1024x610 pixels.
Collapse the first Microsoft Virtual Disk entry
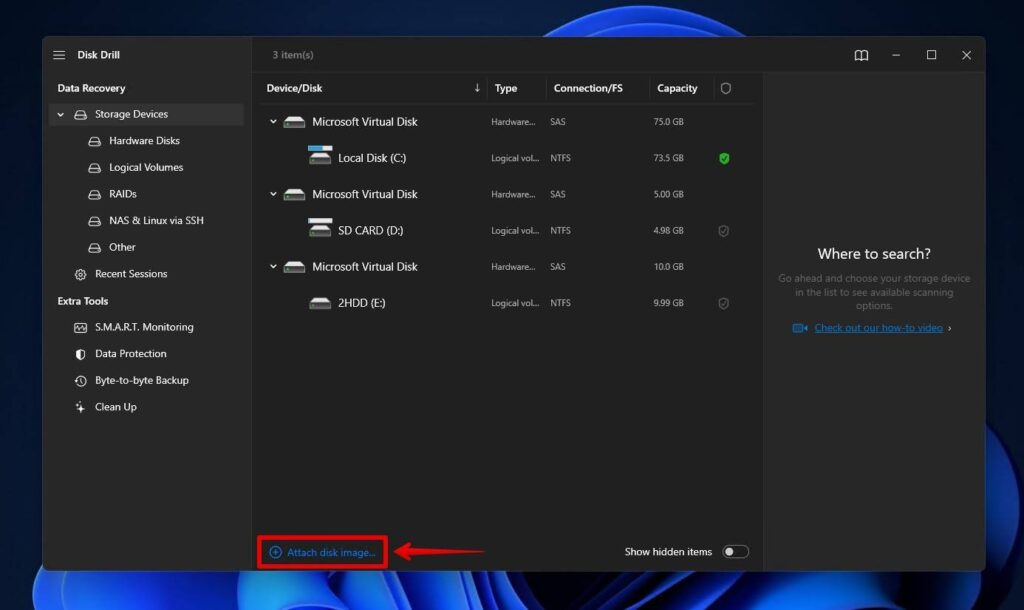point(272,121)
